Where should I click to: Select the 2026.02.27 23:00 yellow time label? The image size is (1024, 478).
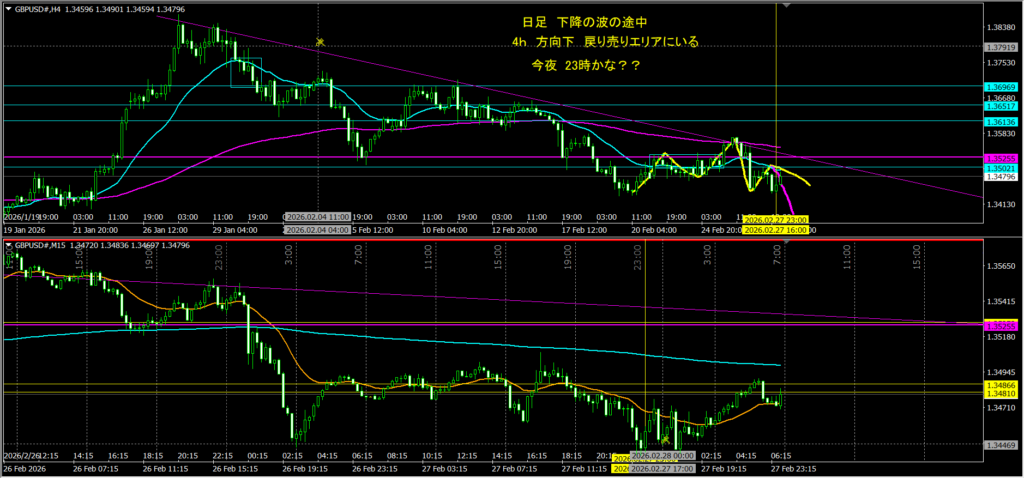(776, 219)
